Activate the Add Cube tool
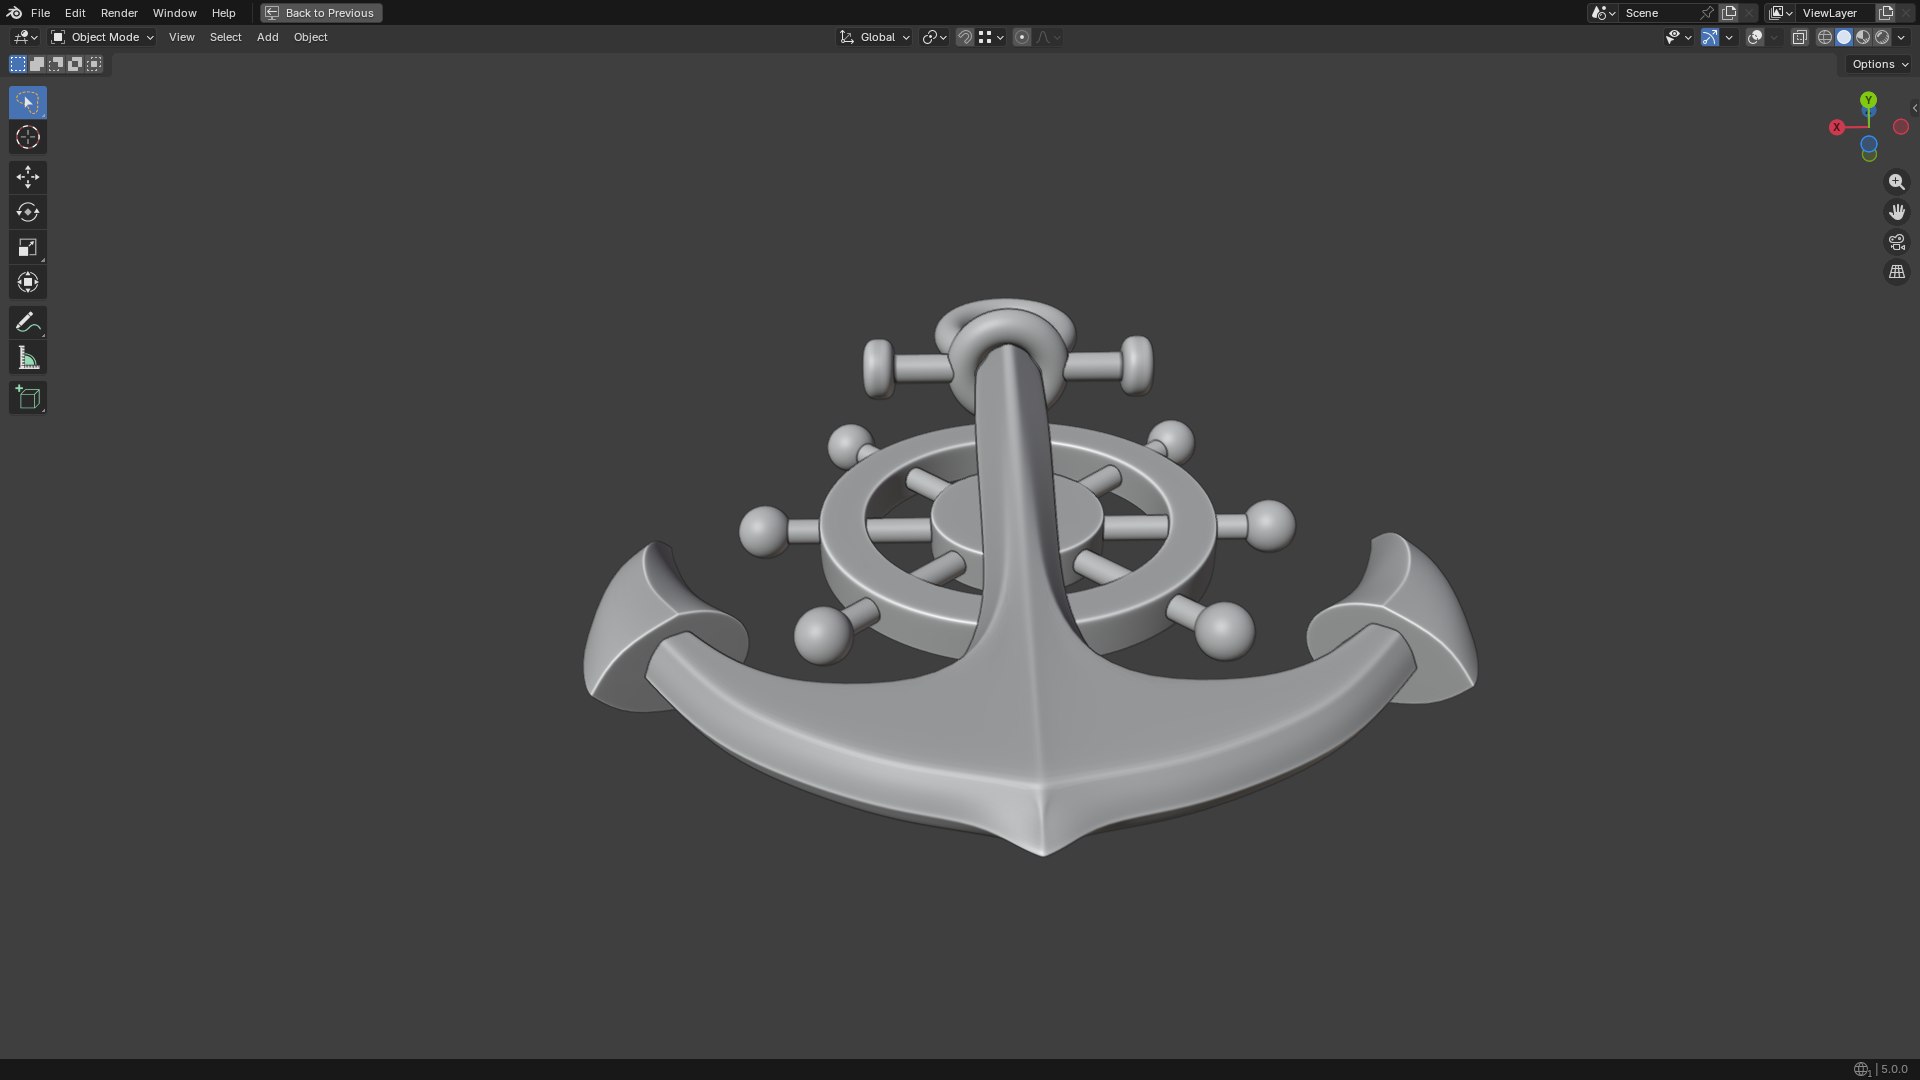Viewport: 1920px width, 1080px height. click(28, 397)
